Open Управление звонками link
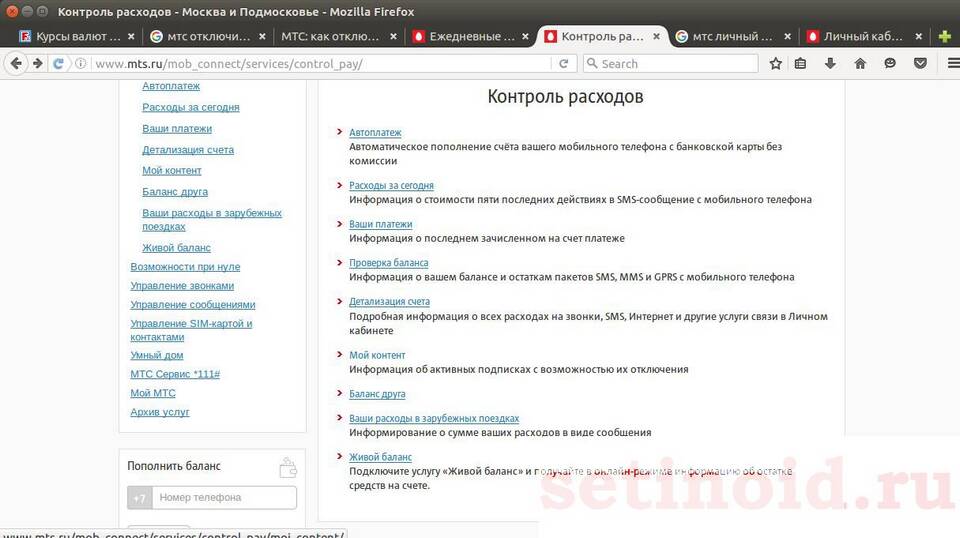Image resolution: width=960 pixels, height=538 pixels. point(182,286)
